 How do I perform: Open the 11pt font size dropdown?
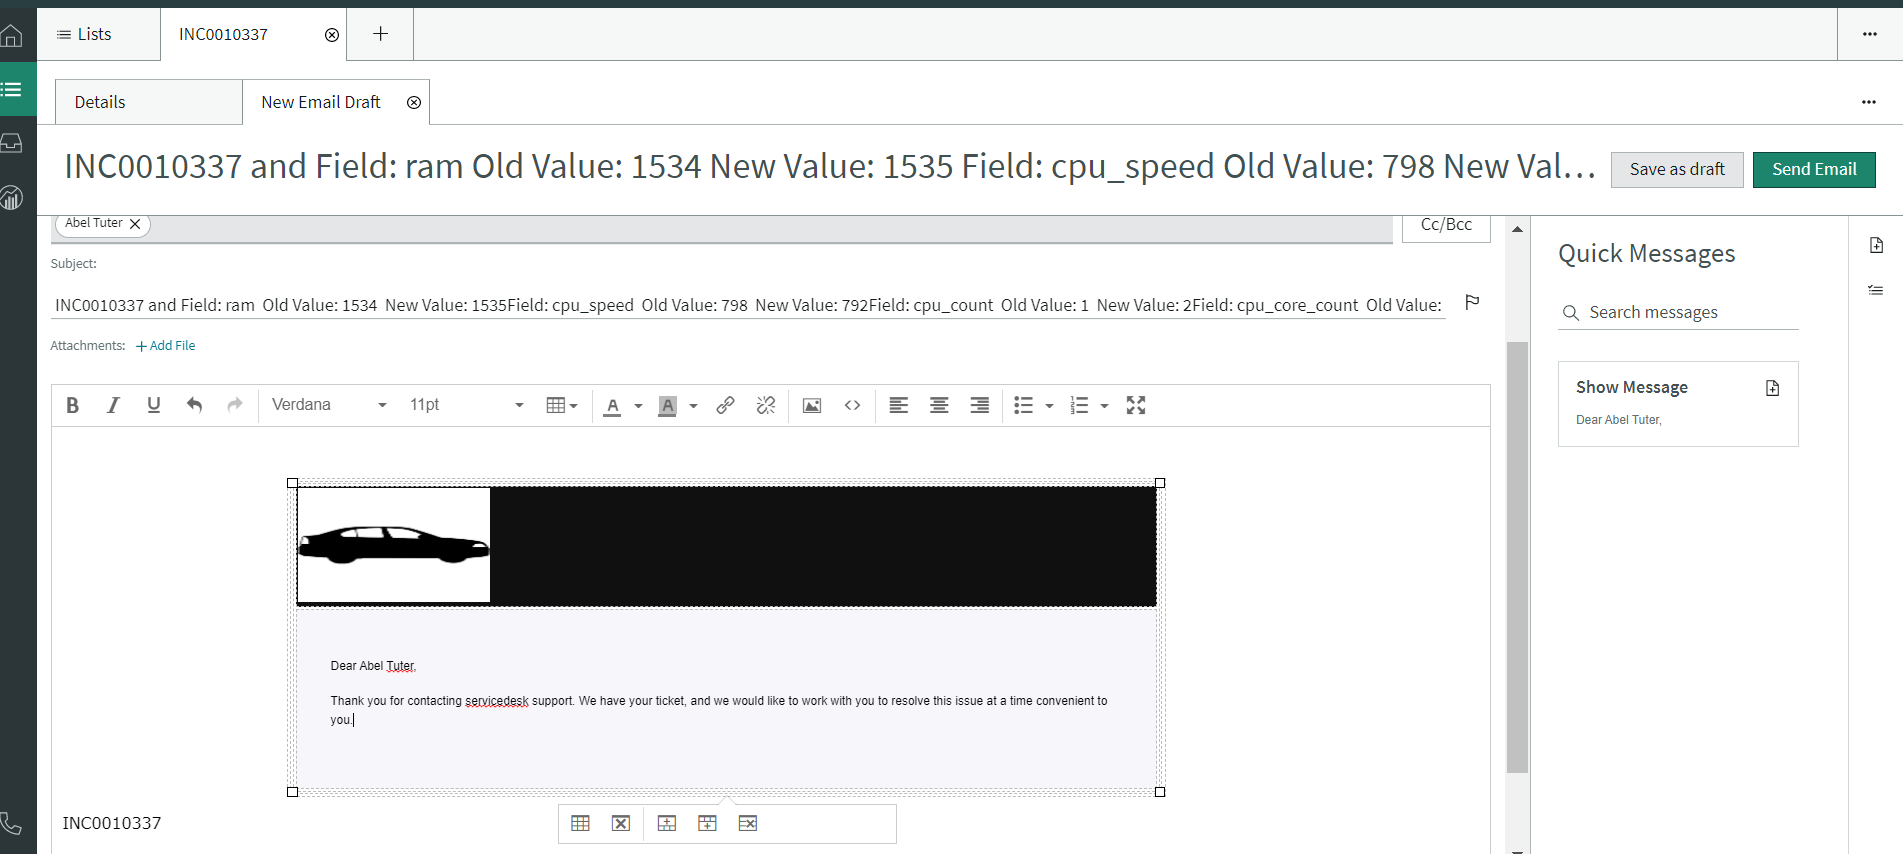[x=466, y=405]
